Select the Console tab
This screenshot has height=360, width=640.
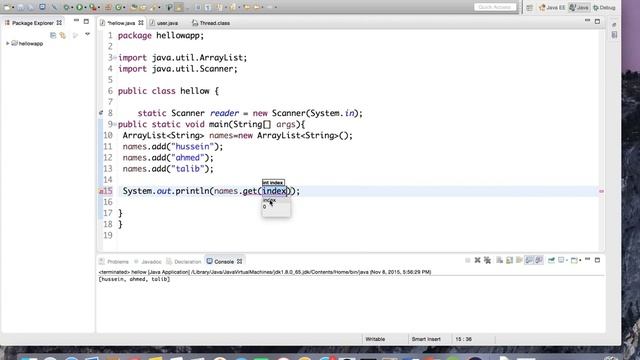[x=224, y=262]
